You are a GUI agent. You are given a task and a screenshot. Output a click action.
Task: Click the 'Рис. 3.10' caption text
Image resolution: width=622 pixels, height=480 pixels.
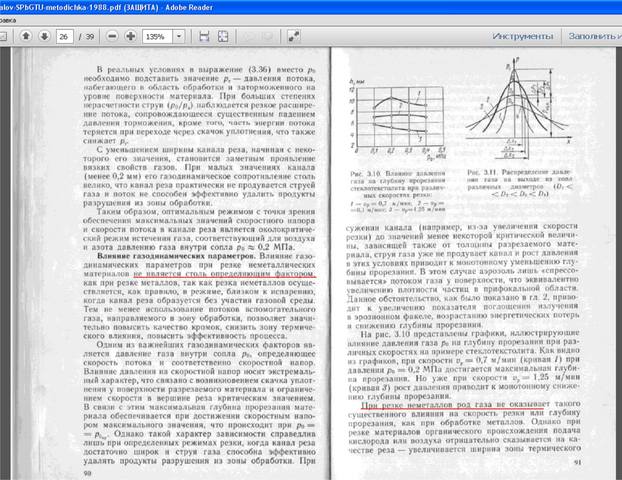(x=397, y=191)
